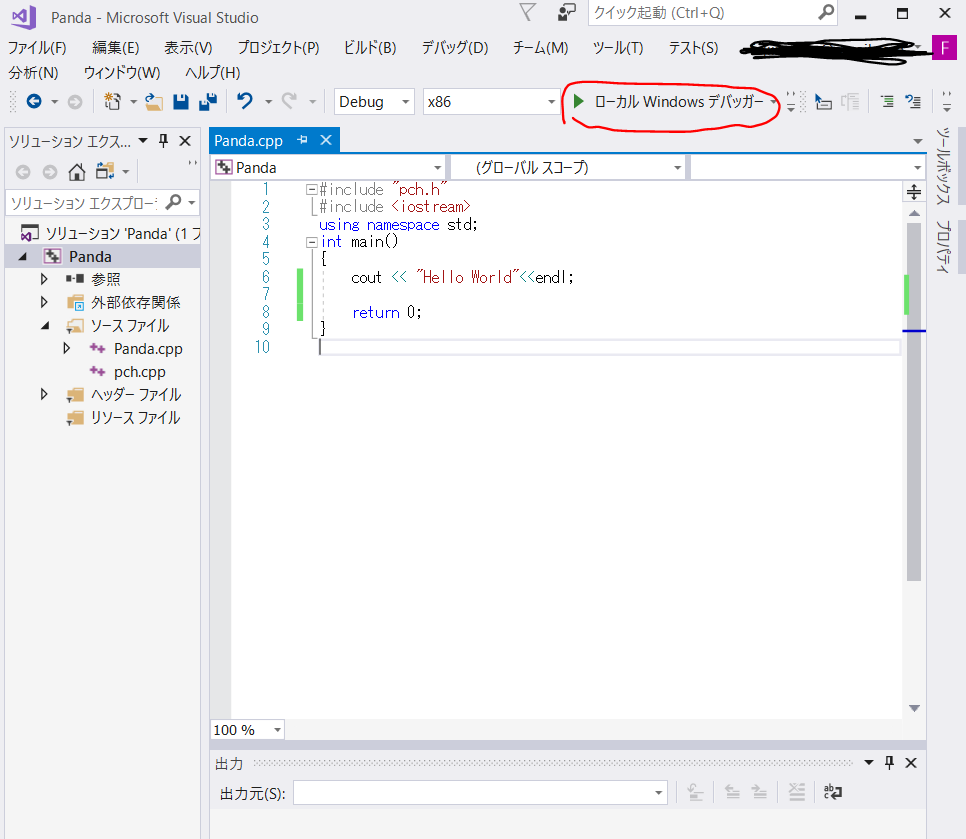The height and width of the screenshot is (839, 966).
Task: Click the Save icon in the toolbar
Action: pos(181,101)
